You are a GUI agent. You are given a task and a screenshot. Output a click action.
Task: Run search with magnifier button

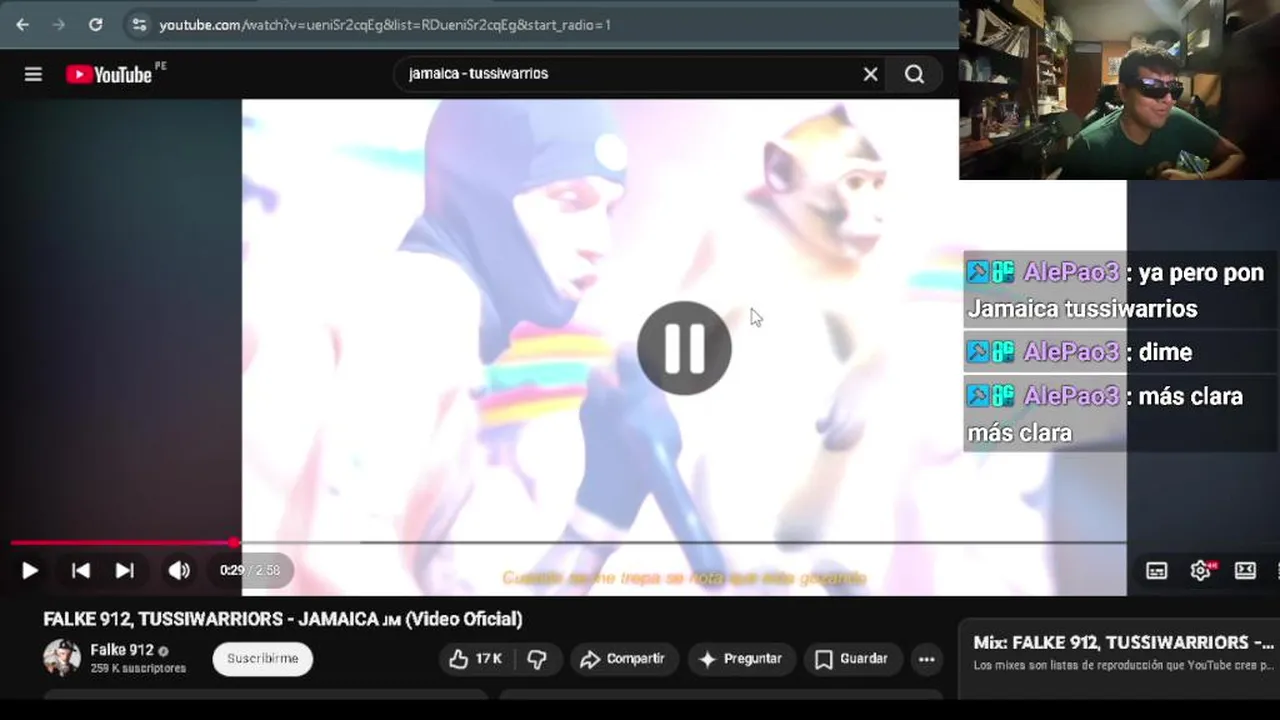pyautogui.click(x=914, y=74)
